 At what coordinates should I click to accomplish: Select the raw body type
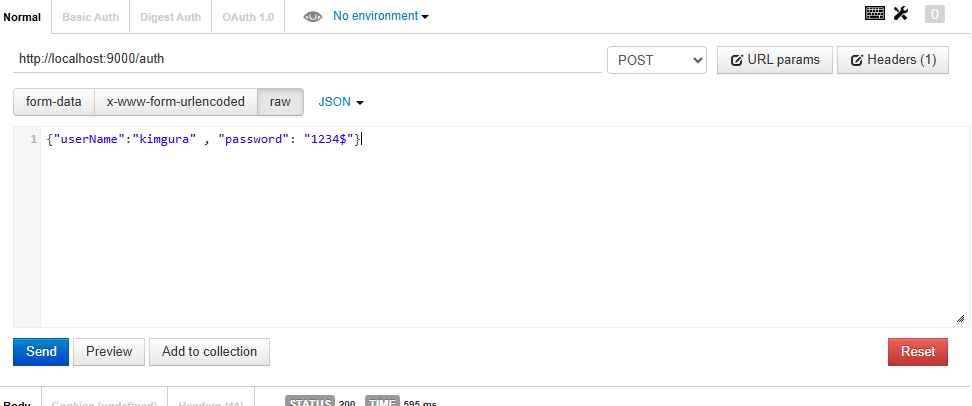tap(280, 102)
